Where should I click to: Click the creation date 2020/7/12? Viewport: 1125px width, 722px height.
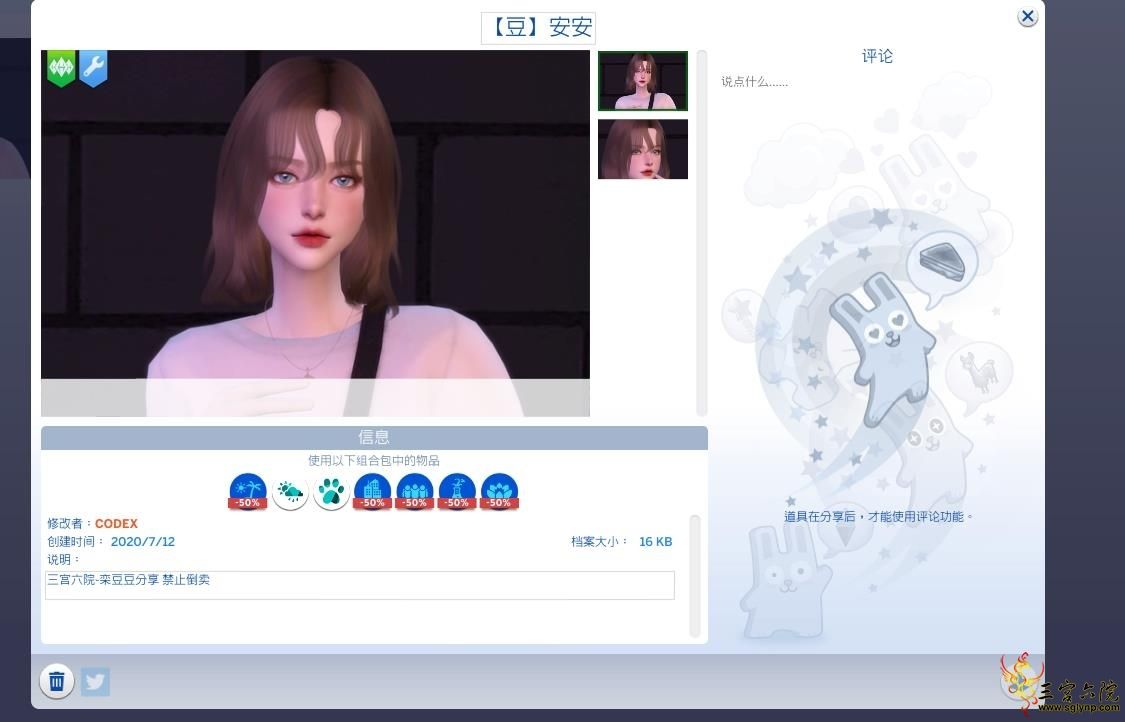pos(143,542)
